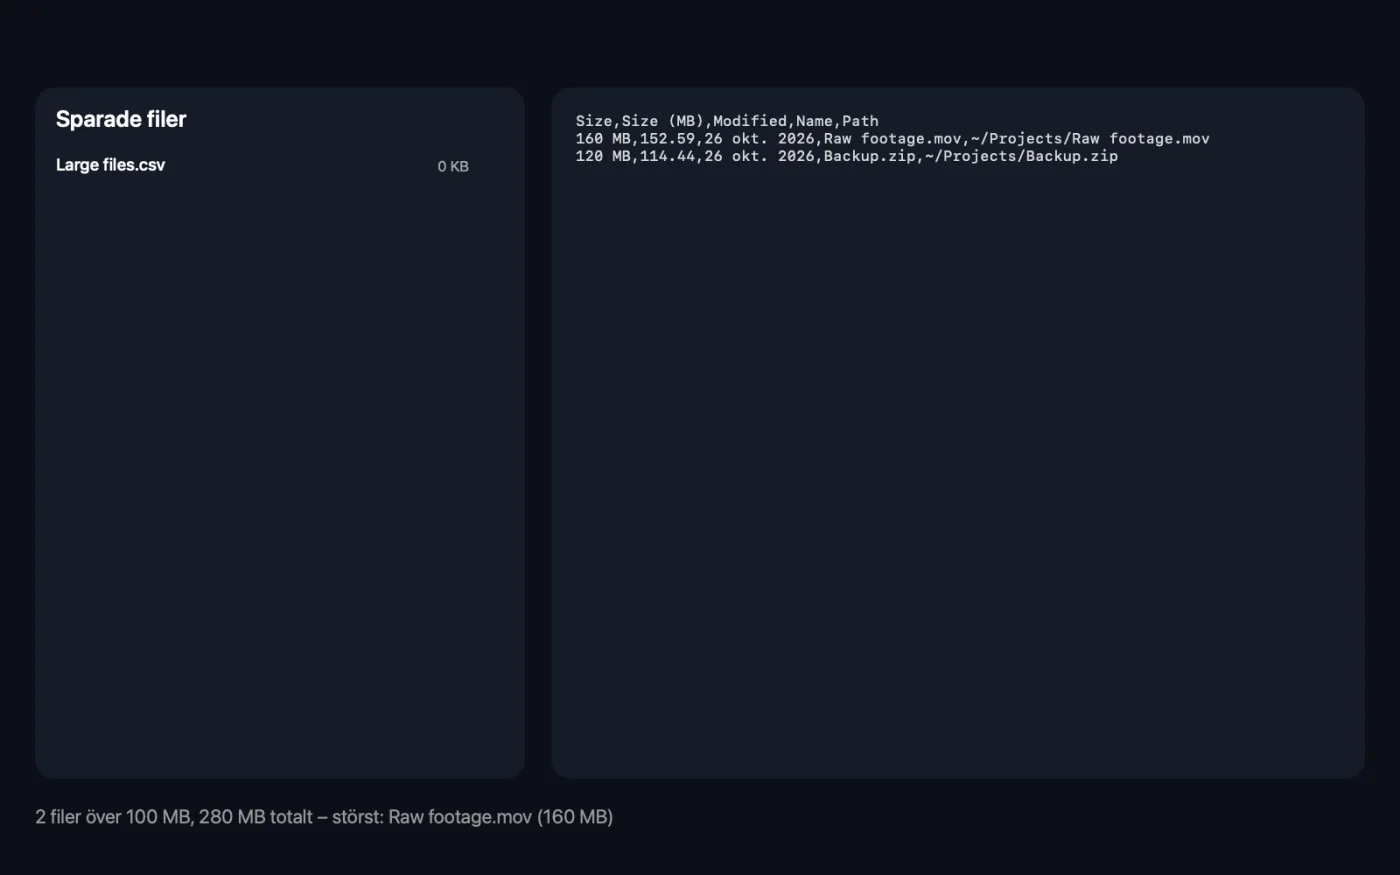This screenshot has height=875, width=1400.
Task: Select the Sparade filer panel heading
Action: (x=121, y=119)
